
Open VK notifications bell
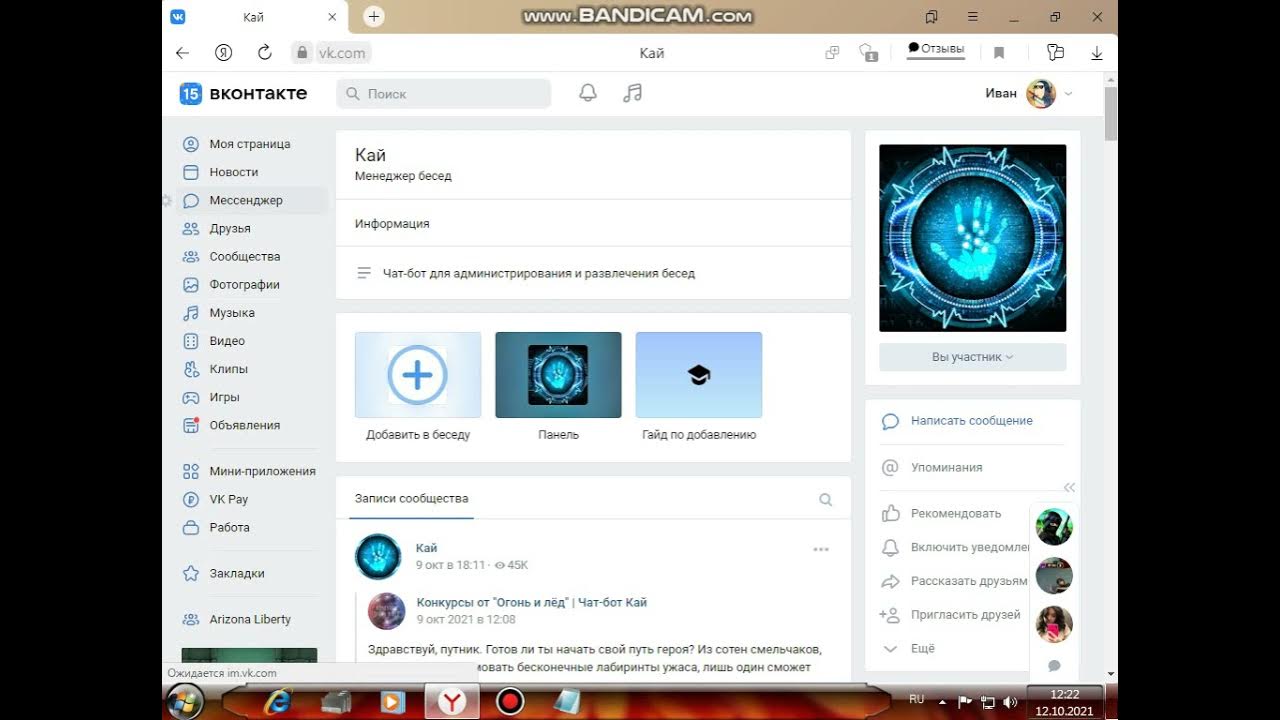point(588,93)
